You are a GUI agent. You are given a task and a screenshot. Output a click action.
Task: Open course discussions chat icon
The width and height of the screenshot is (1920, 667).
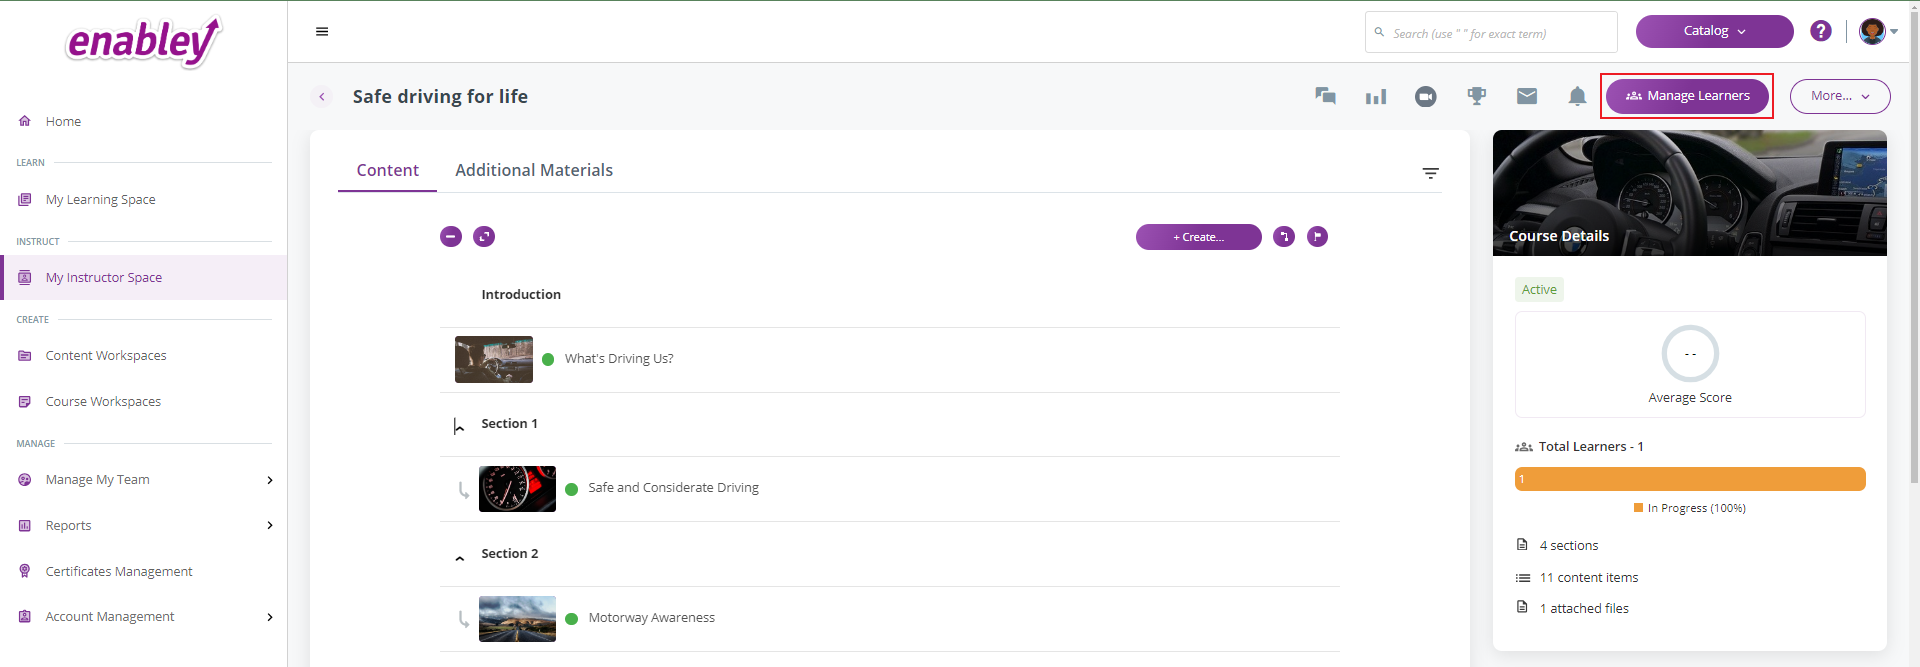click(x=1325, y=96)
